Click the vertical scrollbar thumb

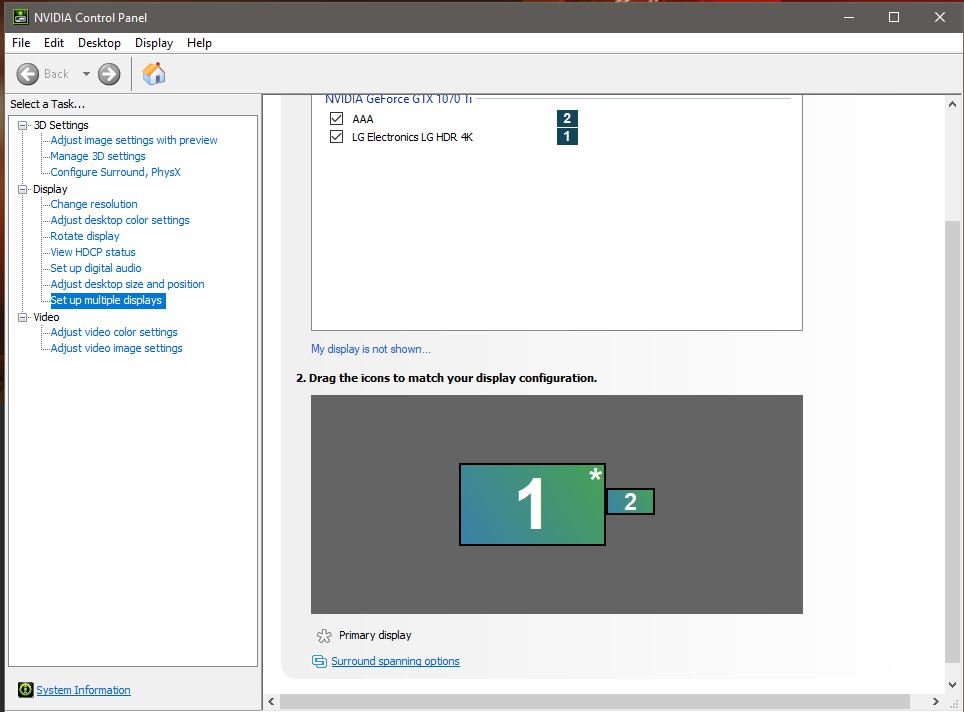(952, 441)
